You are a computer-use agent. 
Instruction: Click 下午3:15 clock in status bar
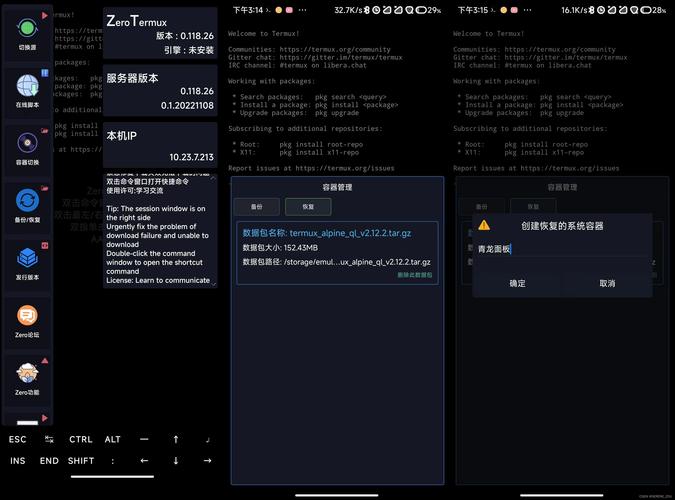(473, 10)
